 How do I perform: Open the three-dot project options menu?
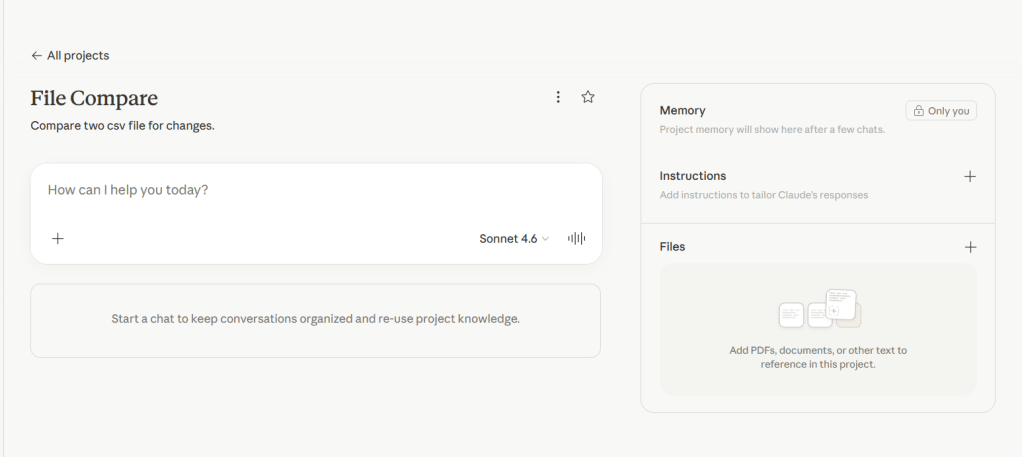click(x=558, y=97)
